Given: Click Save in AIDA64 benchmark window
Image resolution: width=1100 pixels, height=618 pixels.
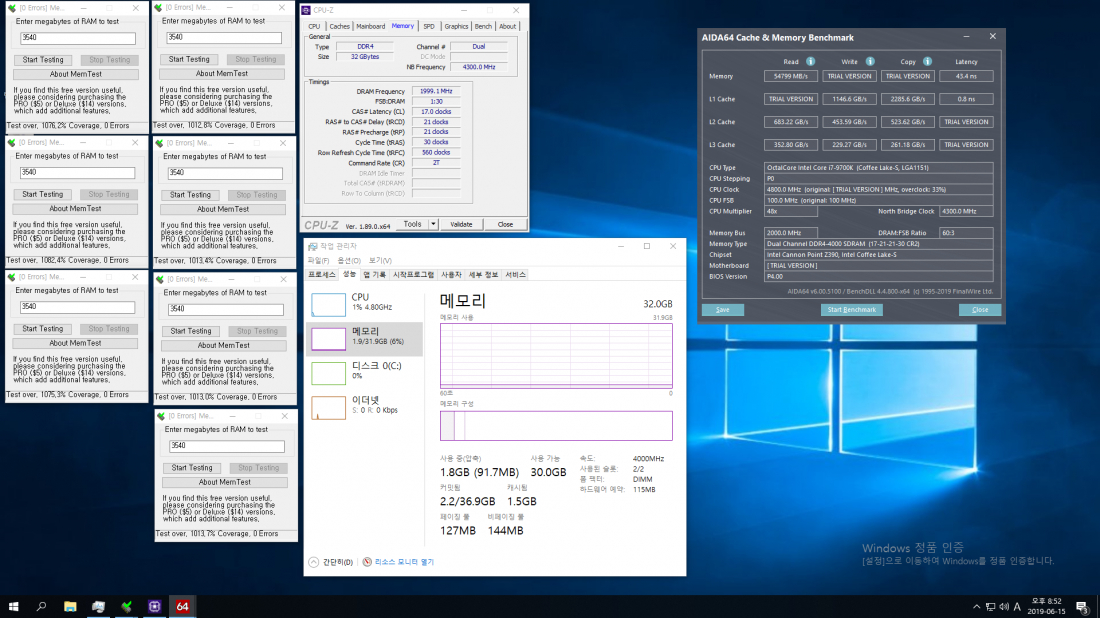Looking at the screenshot, I should click(x=723, y=309).
